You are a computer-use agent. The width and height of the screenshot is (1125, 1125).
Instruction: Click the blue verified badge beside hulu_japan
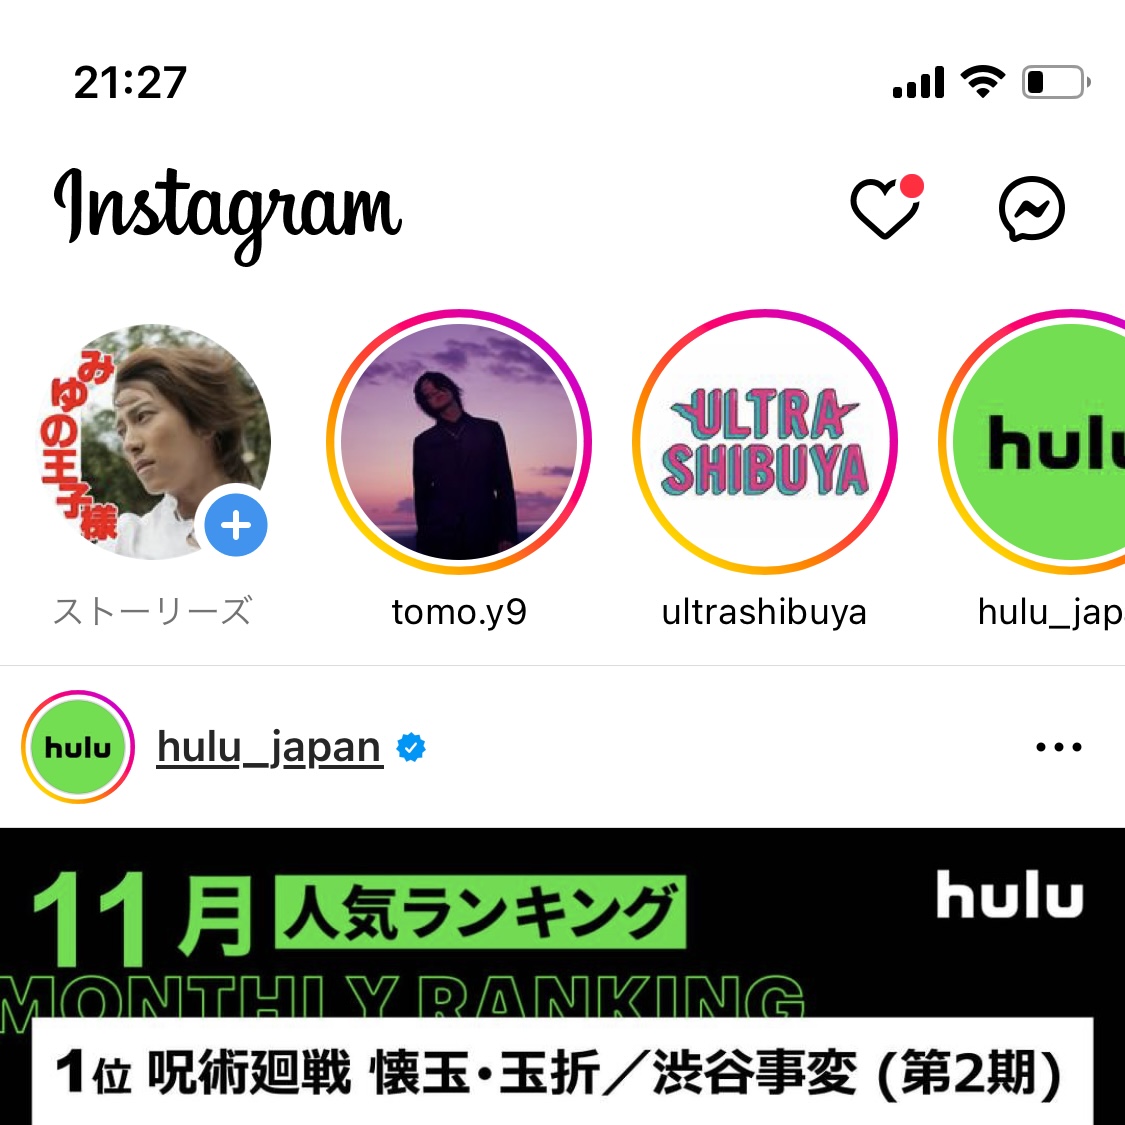[411, 747]
